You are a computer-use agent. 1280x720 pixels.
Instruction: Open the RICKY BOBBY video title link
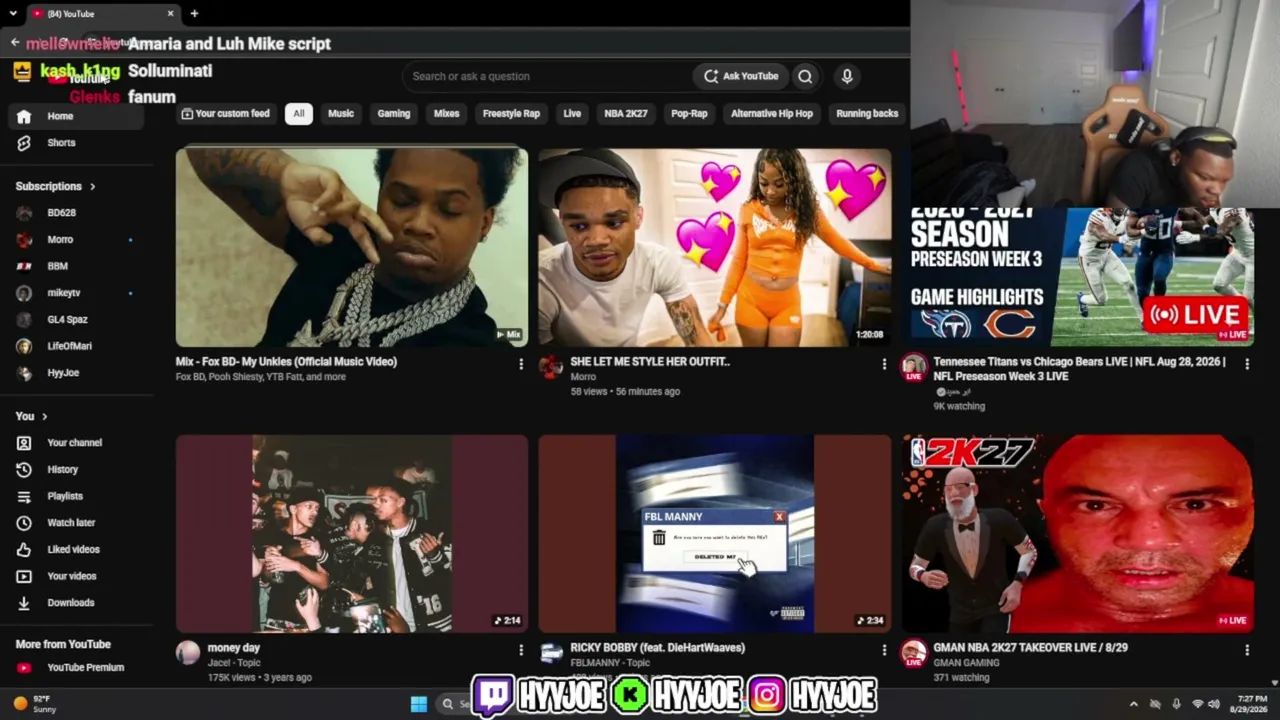(658, 648)
